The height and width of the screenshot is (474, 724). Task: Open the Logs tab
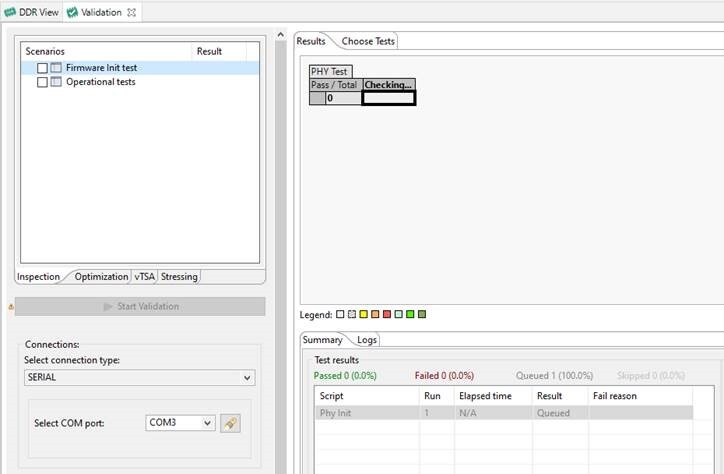pyautogui.click(x=367, y=340)
